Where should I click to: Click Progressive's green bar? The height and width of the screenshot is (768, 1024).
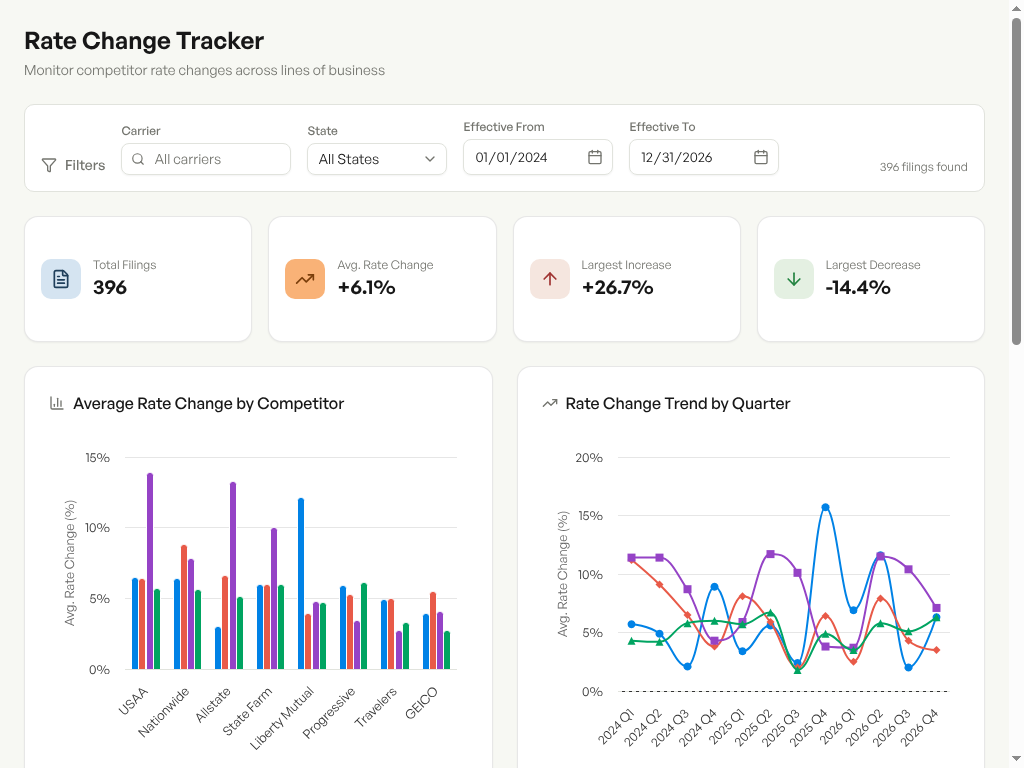[364, 626]
